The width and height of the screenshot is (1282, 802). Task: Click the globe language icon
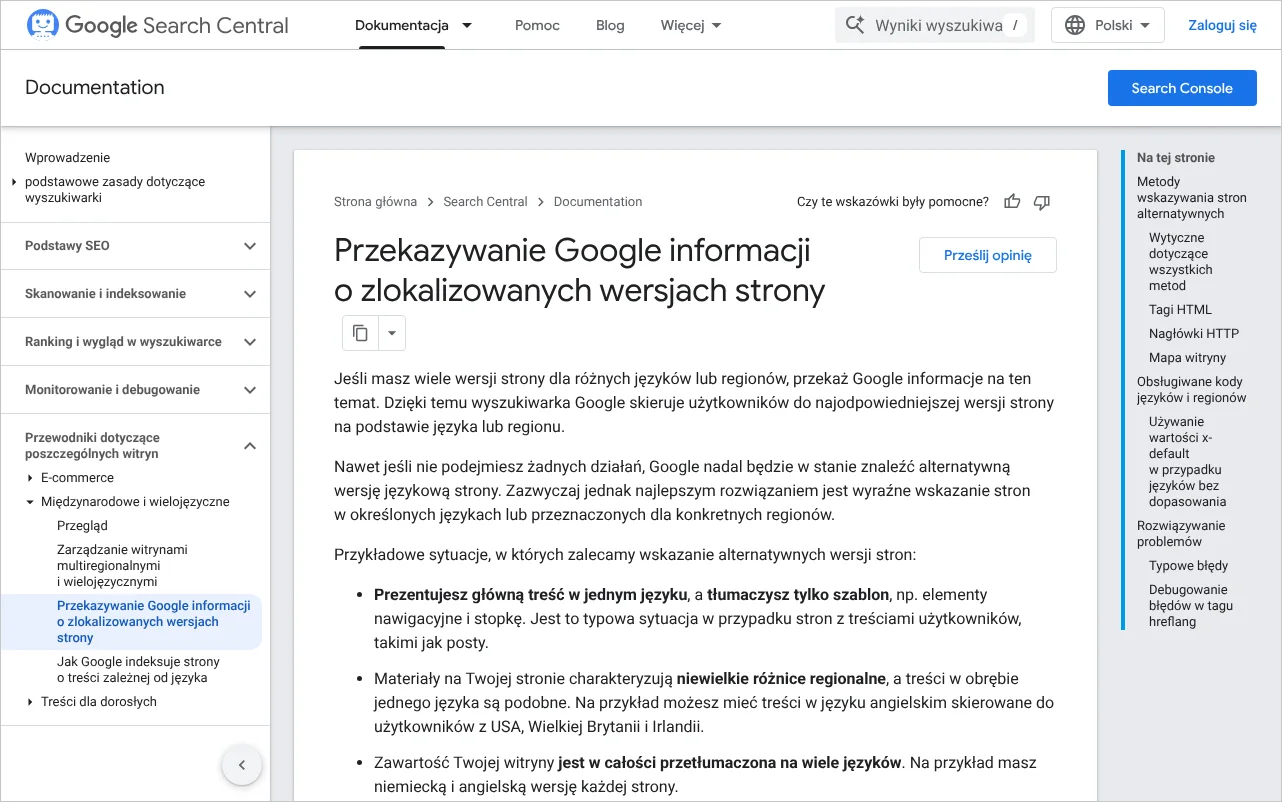click(x=1075, y=25)
